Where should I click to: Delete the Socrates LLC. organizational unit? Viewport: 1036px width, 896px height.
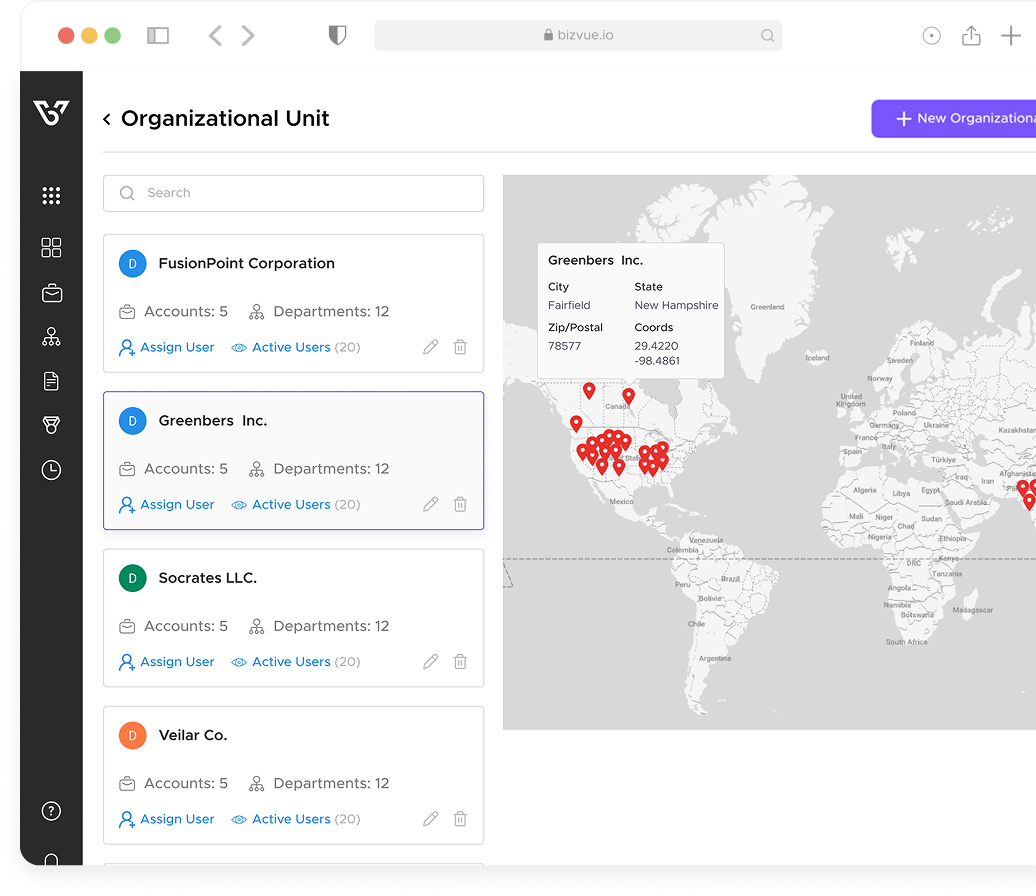(460, 661)
